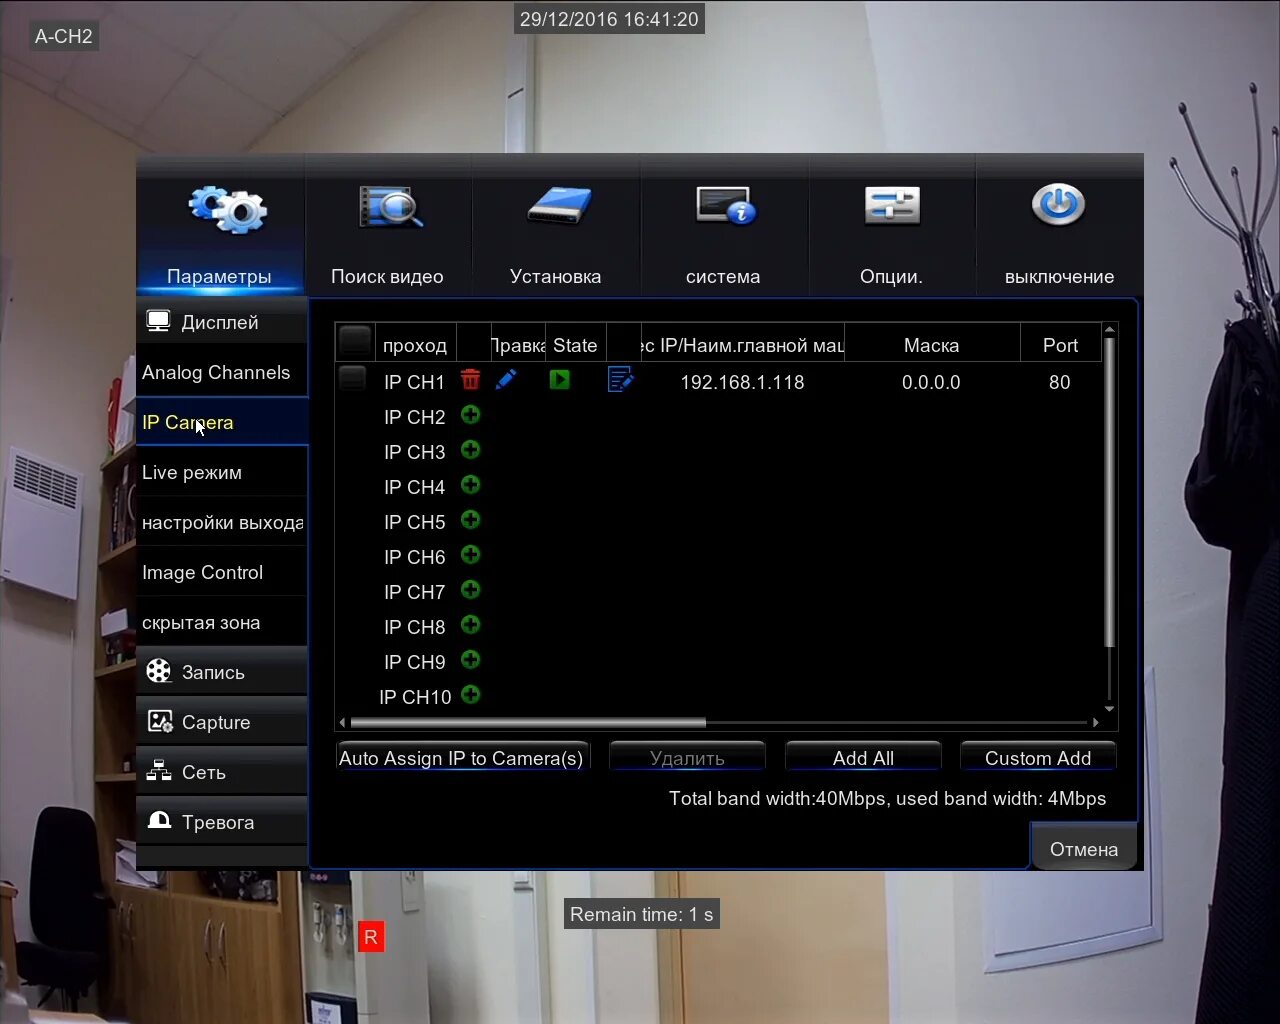Image resolution: width=1280 pixels, height=1024 pixels.
Task: Click the Custom Add button
Action: 1038,757
